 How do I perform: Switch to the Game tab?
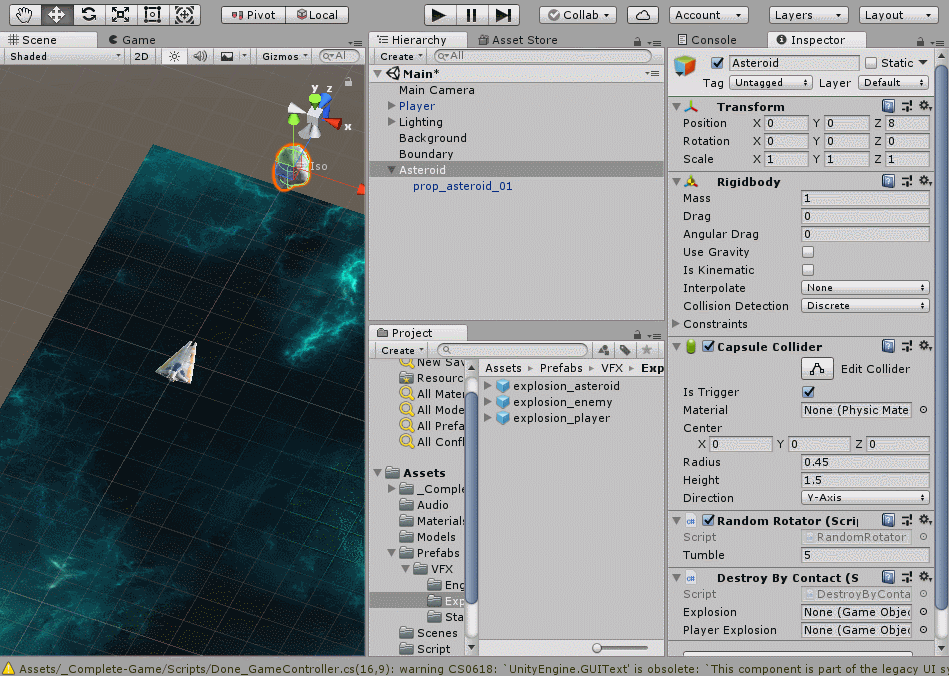(x=132, y=40)
